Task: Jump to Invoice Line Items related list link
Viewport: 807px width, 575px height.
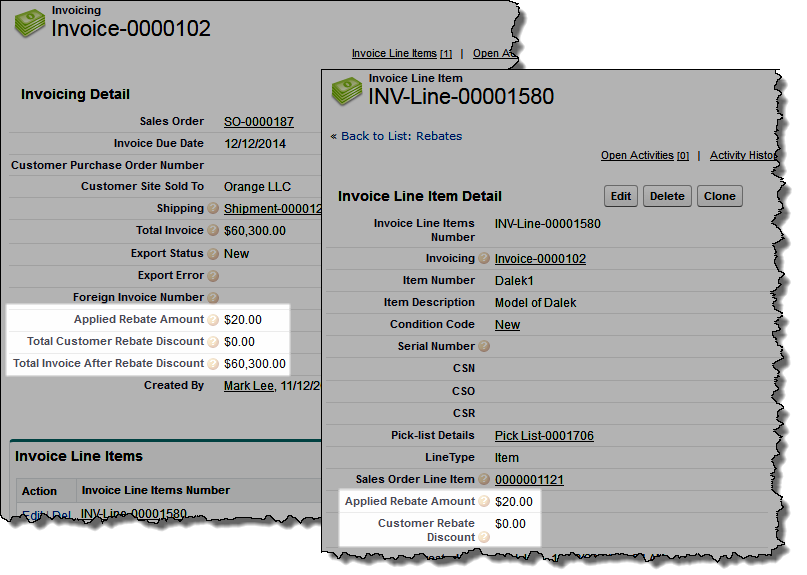Action: (x=394, y=54)
